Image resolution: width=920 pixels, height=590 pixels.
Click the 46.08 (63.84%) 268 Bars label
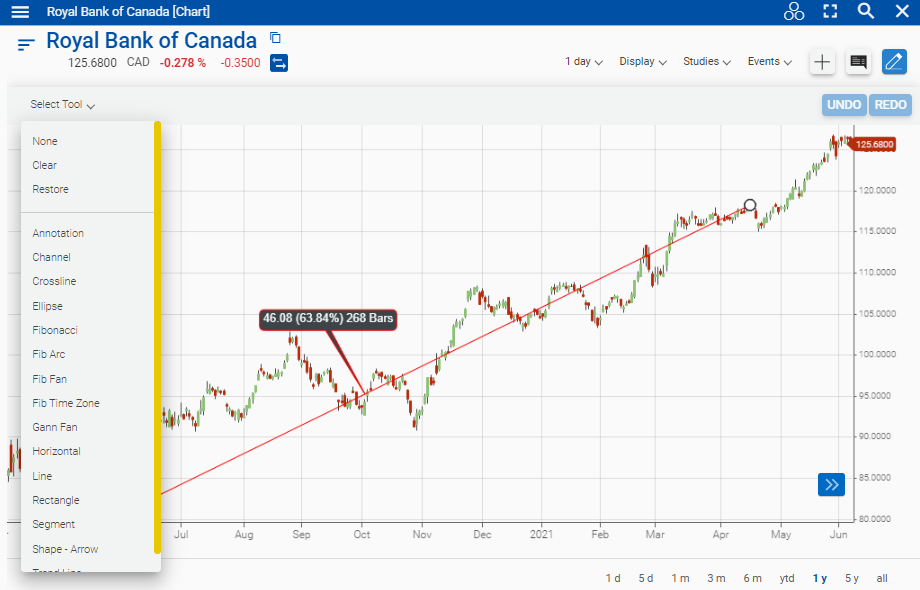[x=328, y=318]
